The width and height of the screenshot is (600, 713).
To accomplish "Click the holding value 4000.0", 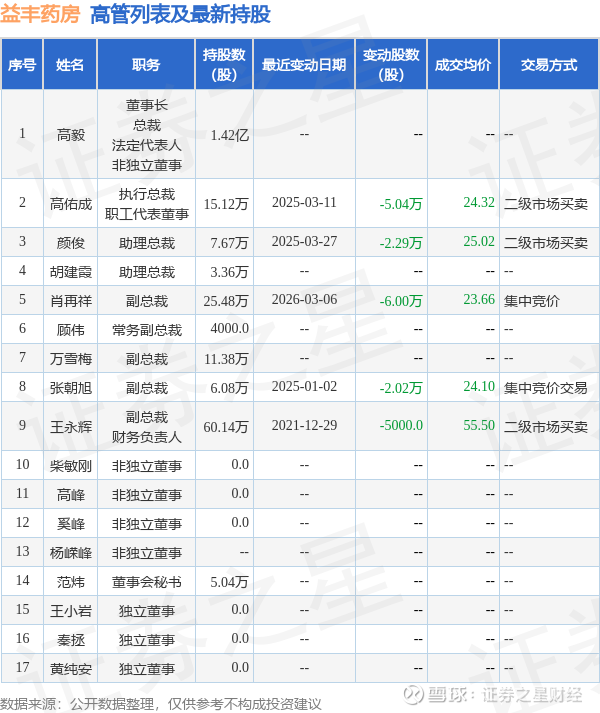I will coord(230,328).
